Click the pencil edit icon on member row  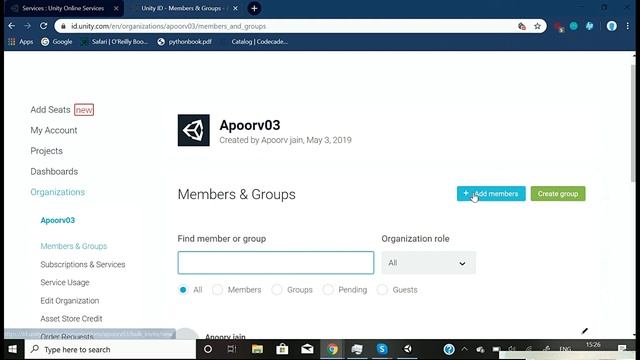(x=584, y=331)
